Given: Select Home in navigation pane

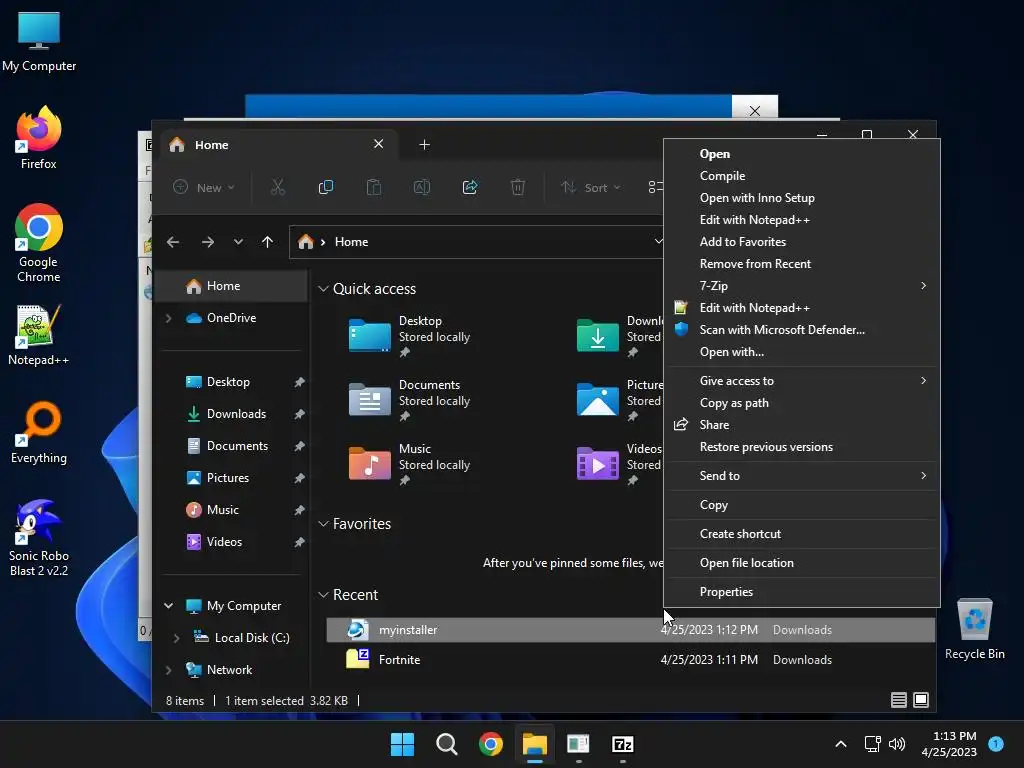Looking at the screenshot, I should click(x=231, y=286).
